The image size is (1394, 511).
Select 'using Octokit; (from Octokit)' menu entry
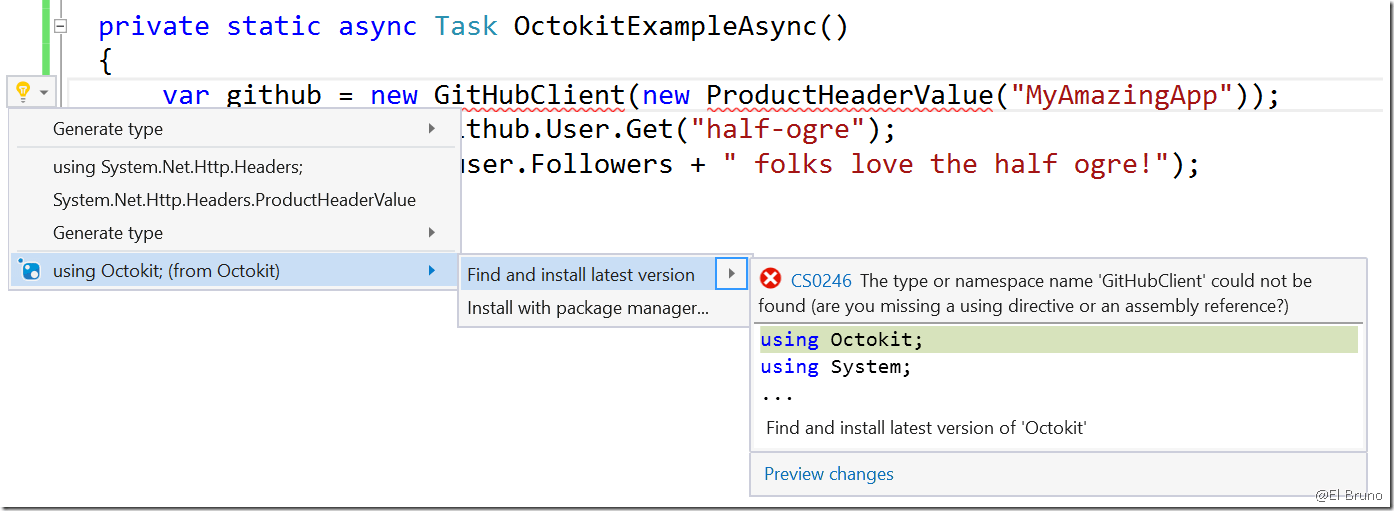click(166, 271)
